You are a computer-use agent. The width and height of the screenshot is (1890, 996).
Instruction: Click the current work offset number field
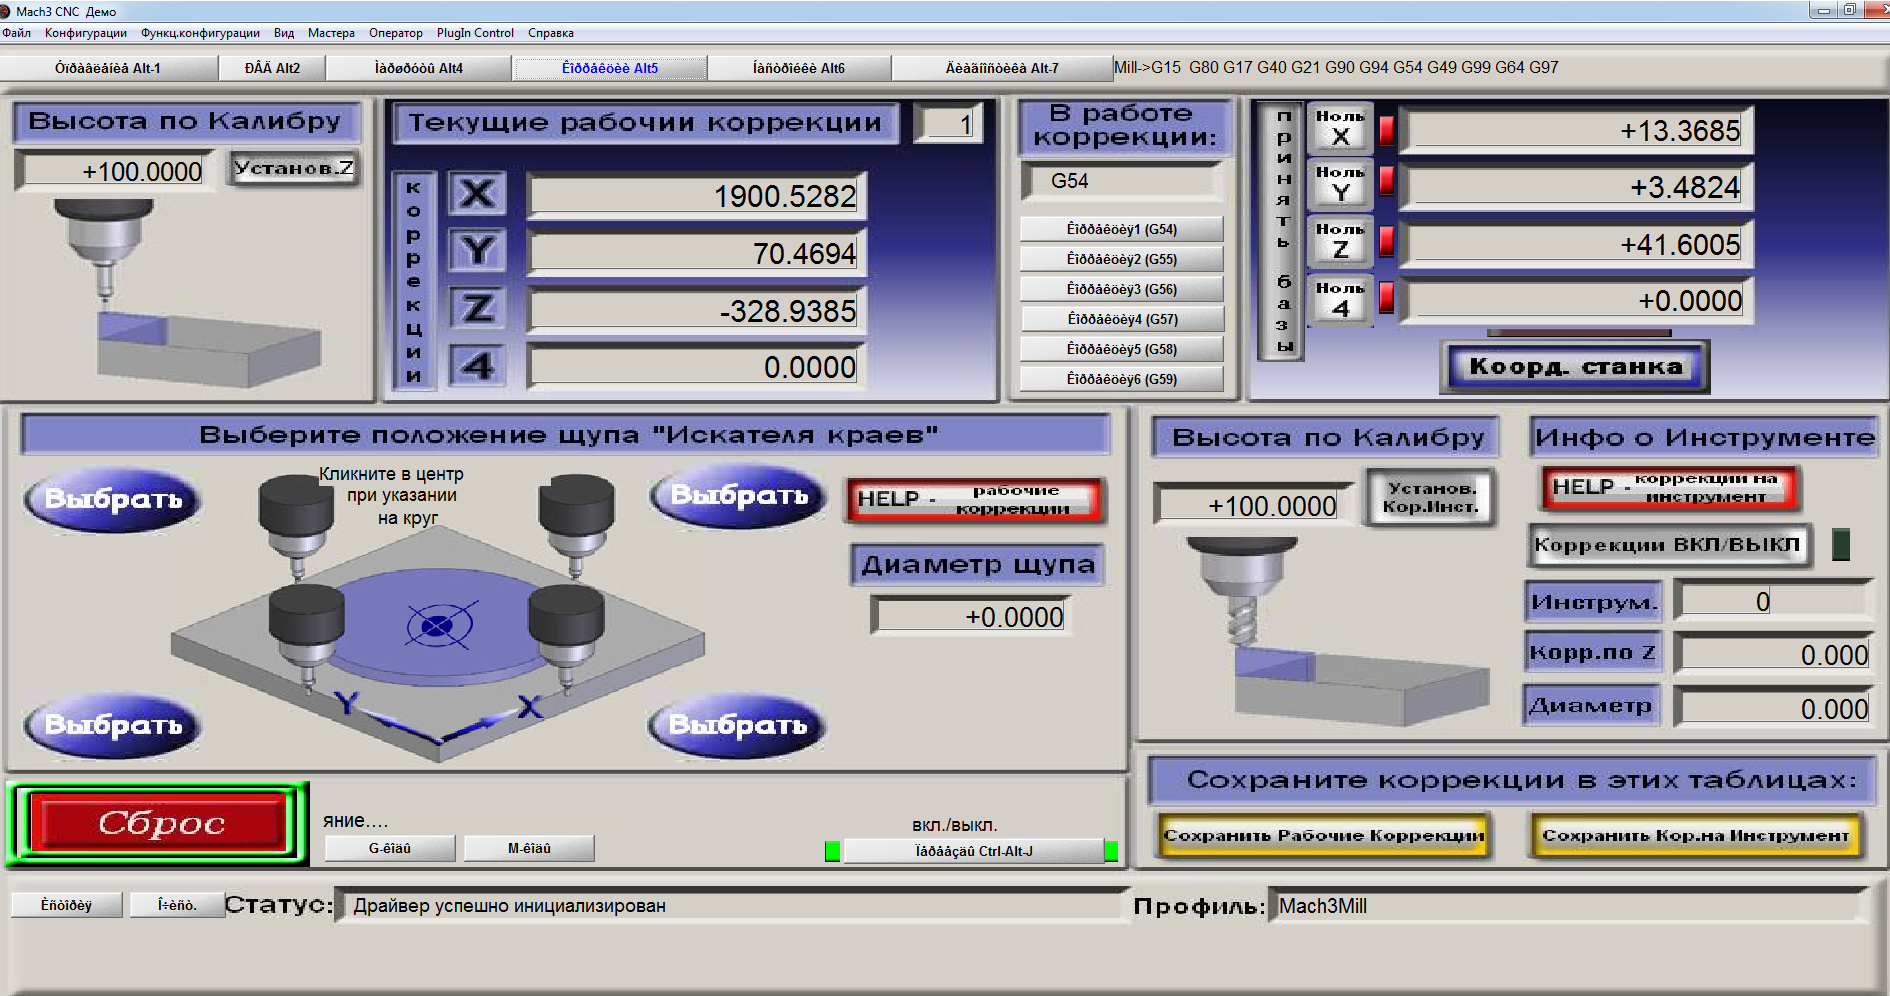click(950, 124)
